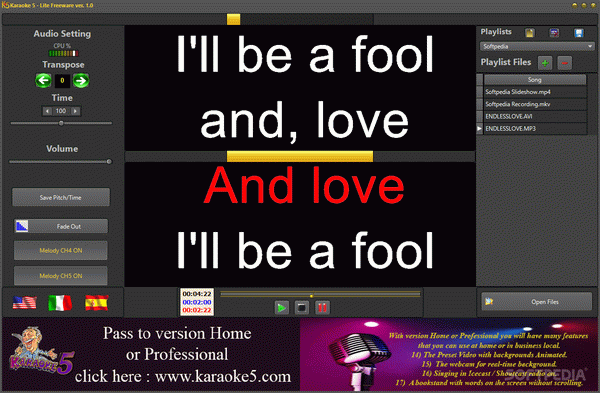Click the save playlist floppy icon
Screen dimensions: 600x393
click(579, 33)
